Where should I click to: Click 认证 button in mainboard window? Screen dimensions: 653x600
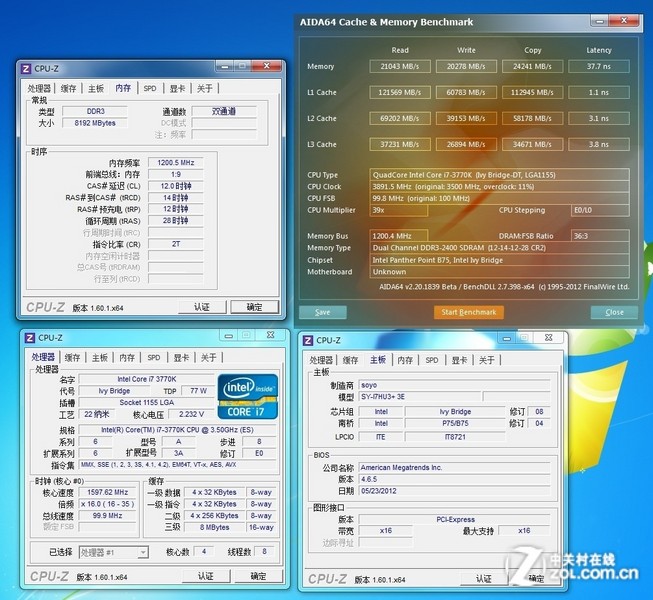point(484,579)
